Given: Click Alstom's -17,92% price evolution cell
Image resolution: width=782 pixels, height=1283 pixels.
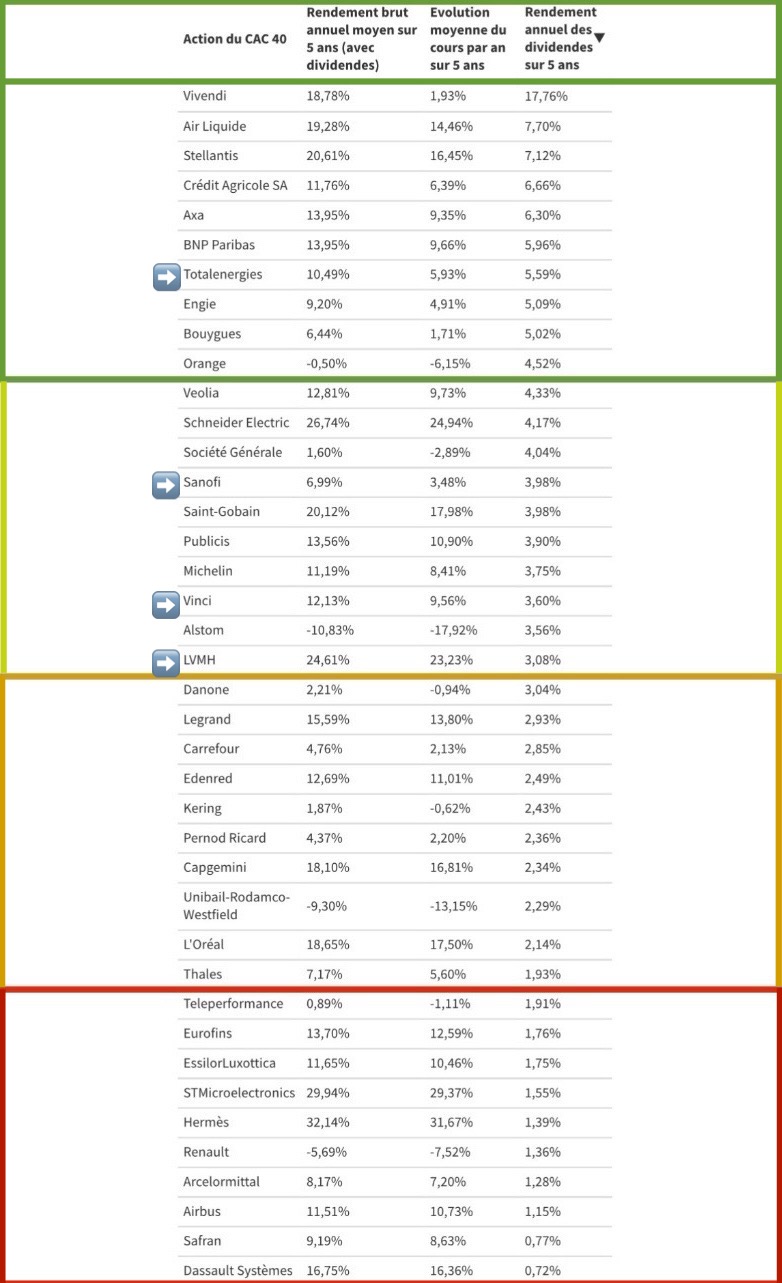Looking at the screenshot, I should coord(453,631).
